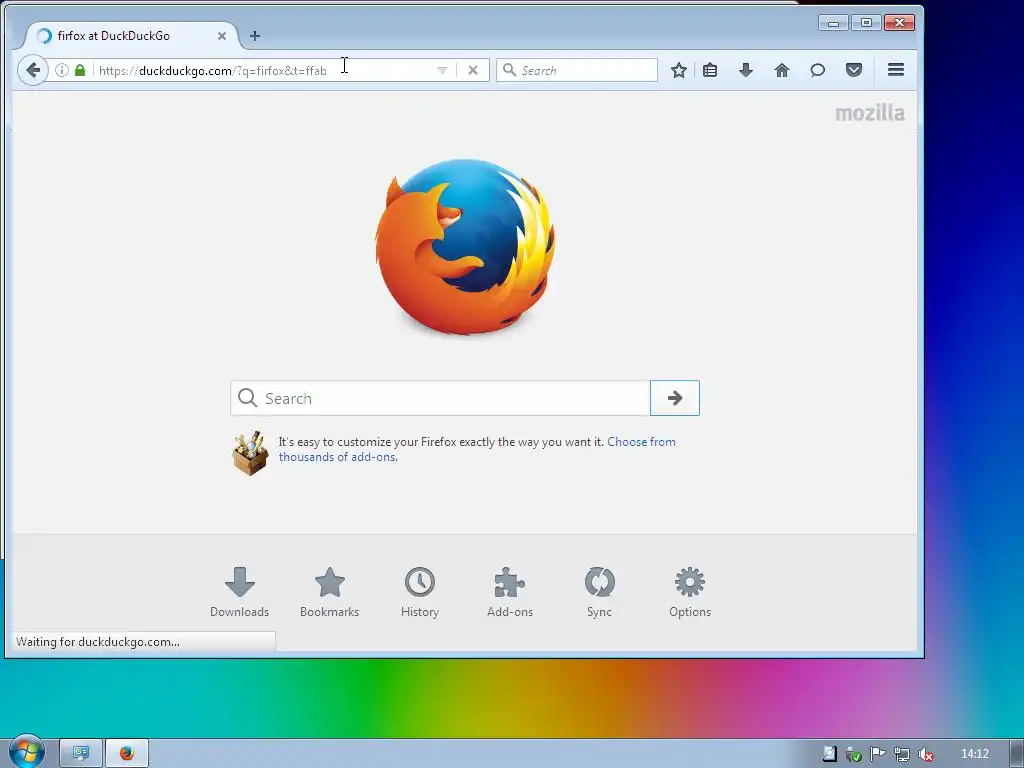The height and width of the screenshot is (768, 1024).
Task: Close the 'firfox at DuckDuckGo' tab
Action: [222, 36]
